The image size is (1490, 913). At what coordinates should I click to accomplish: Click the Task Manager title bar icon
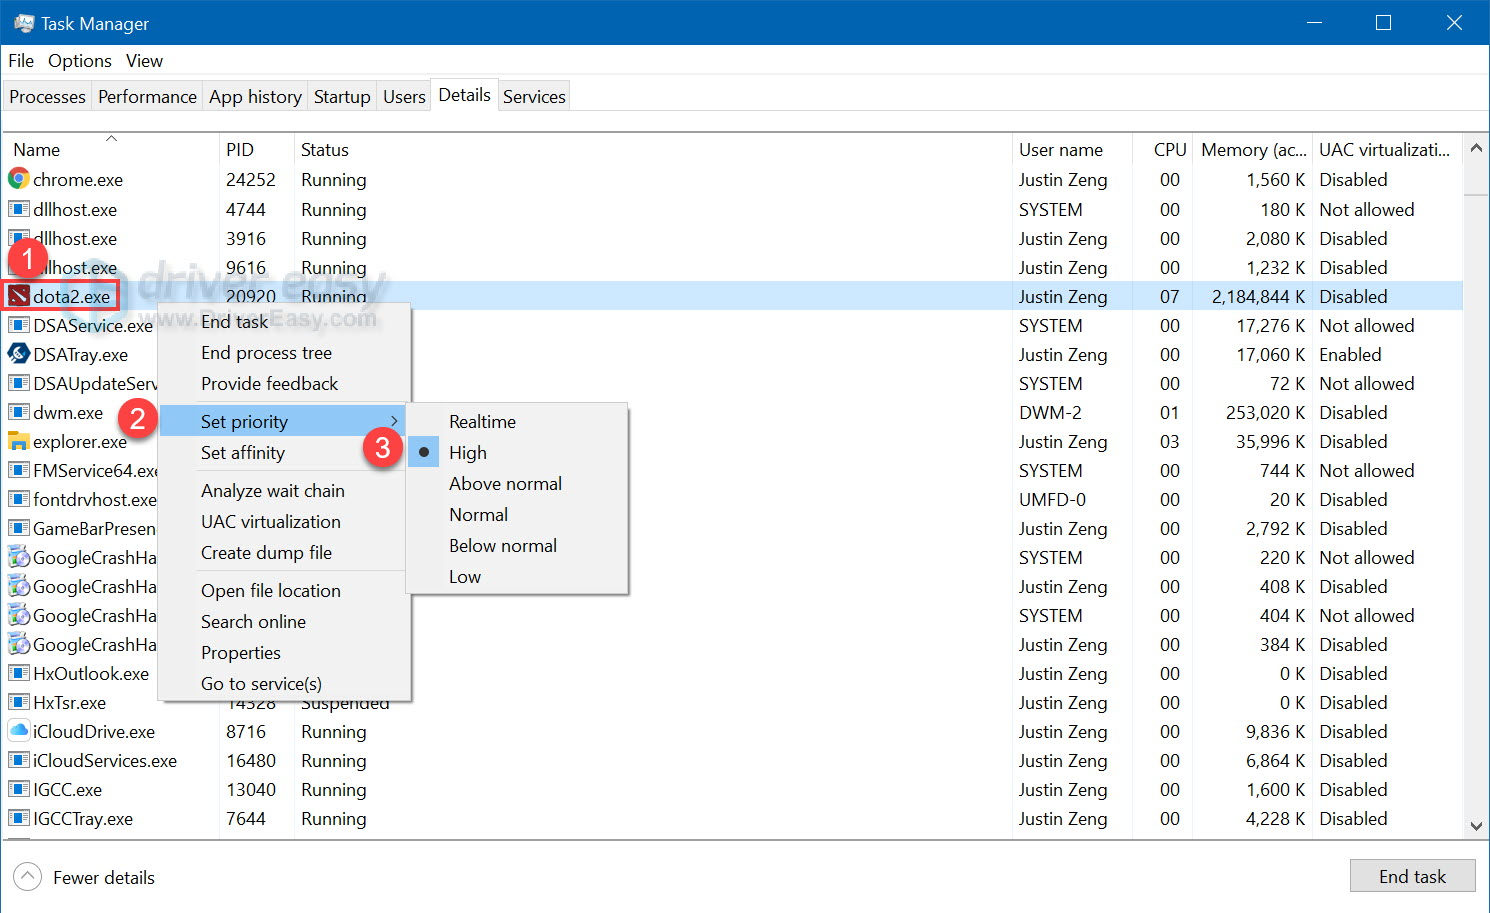tap(24, 23)
